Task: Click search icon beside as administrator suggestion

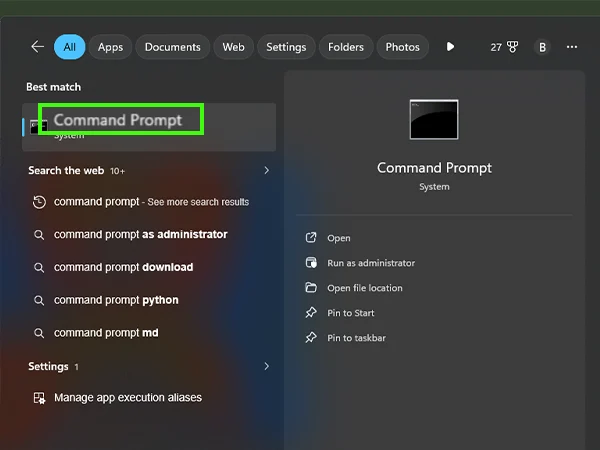Action: click(x=39, y=235)
